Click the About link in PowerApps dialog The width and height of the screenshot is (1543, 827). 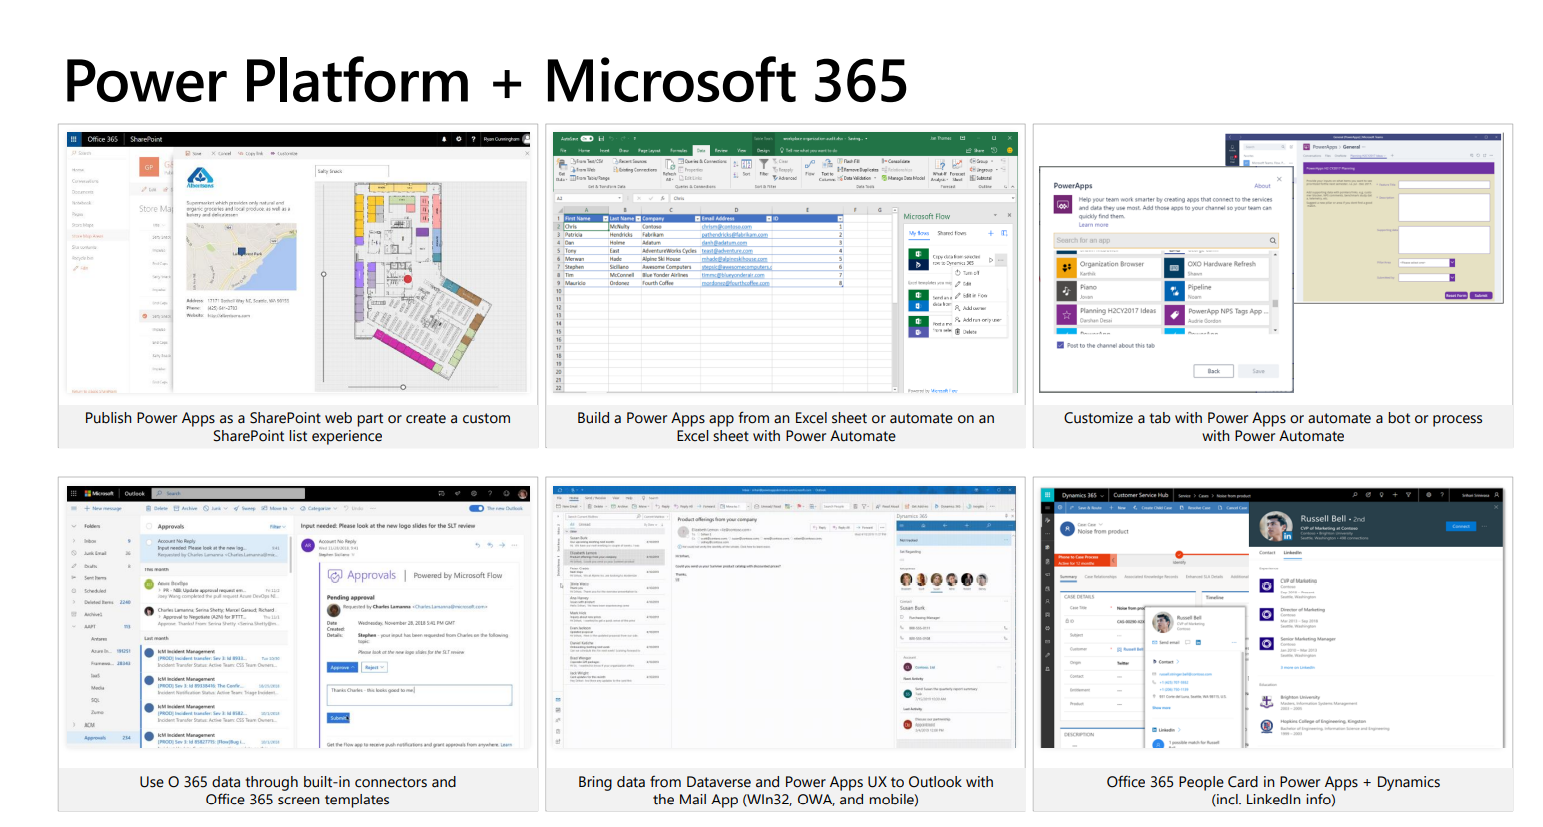coord(1262,186)
